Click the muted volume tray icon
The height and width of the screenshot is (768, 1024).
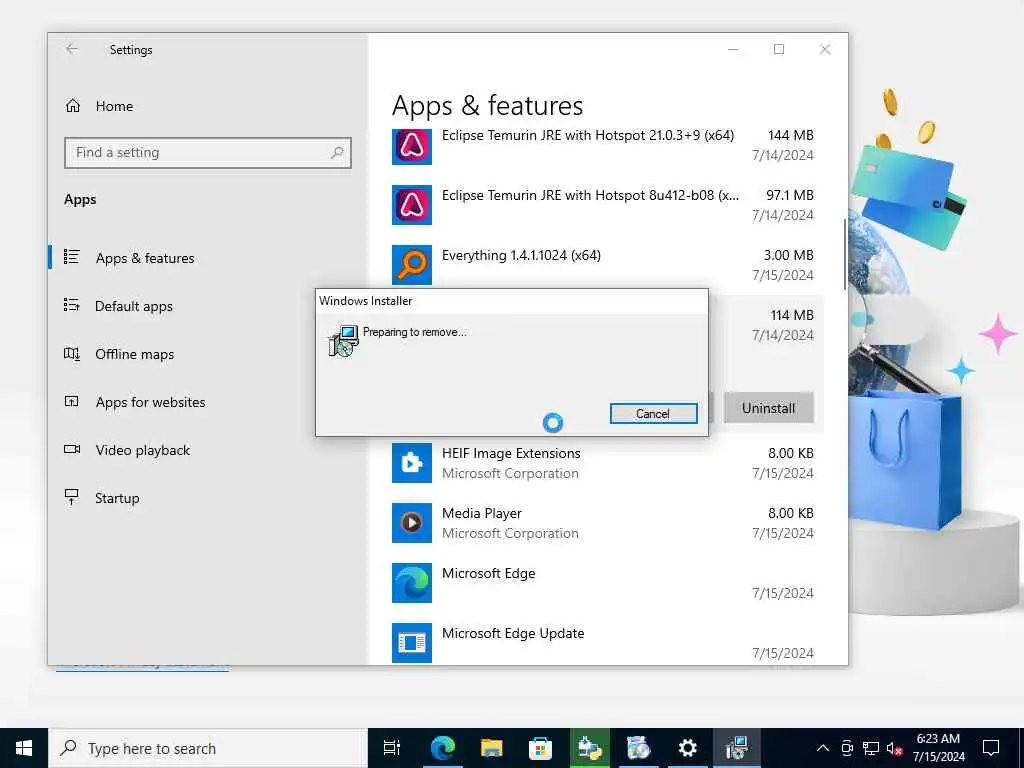tap(895, 748)
